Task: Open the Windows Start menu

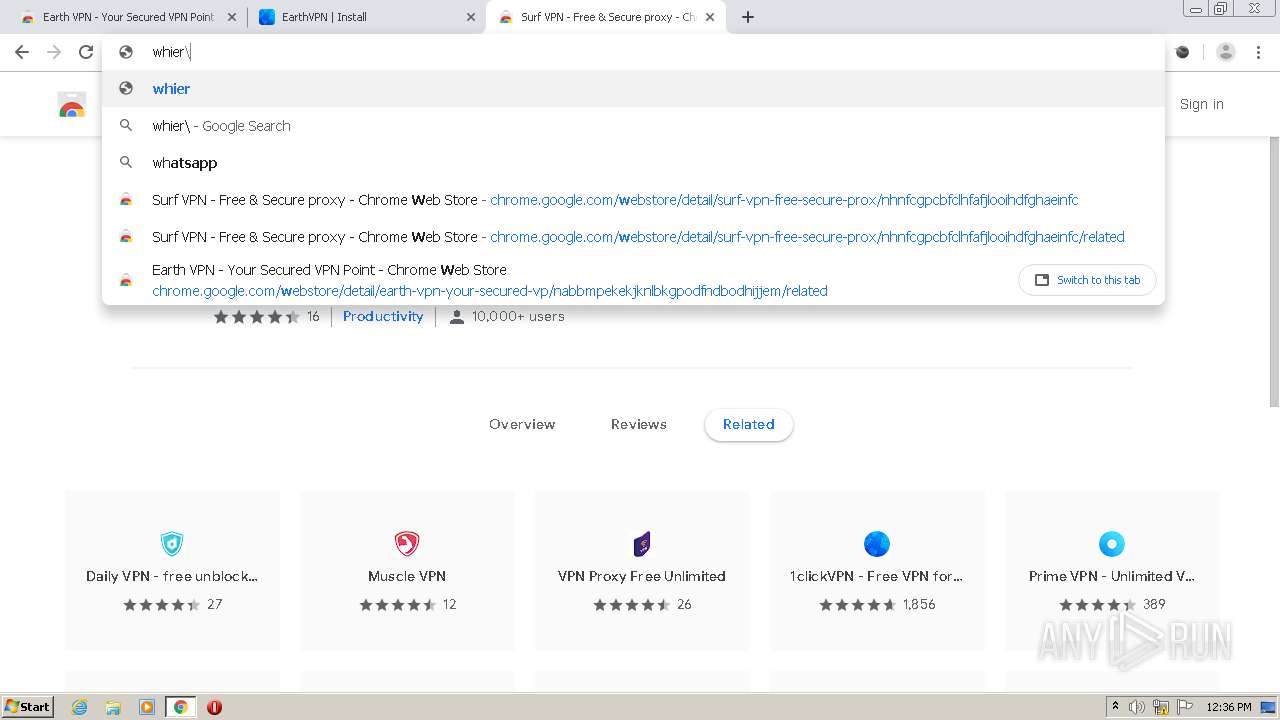Action: tap(28, 706)
